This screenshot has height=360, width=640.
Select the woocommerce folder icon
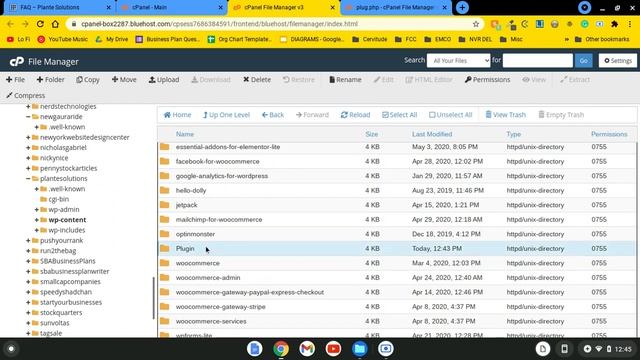click(164, 263)
